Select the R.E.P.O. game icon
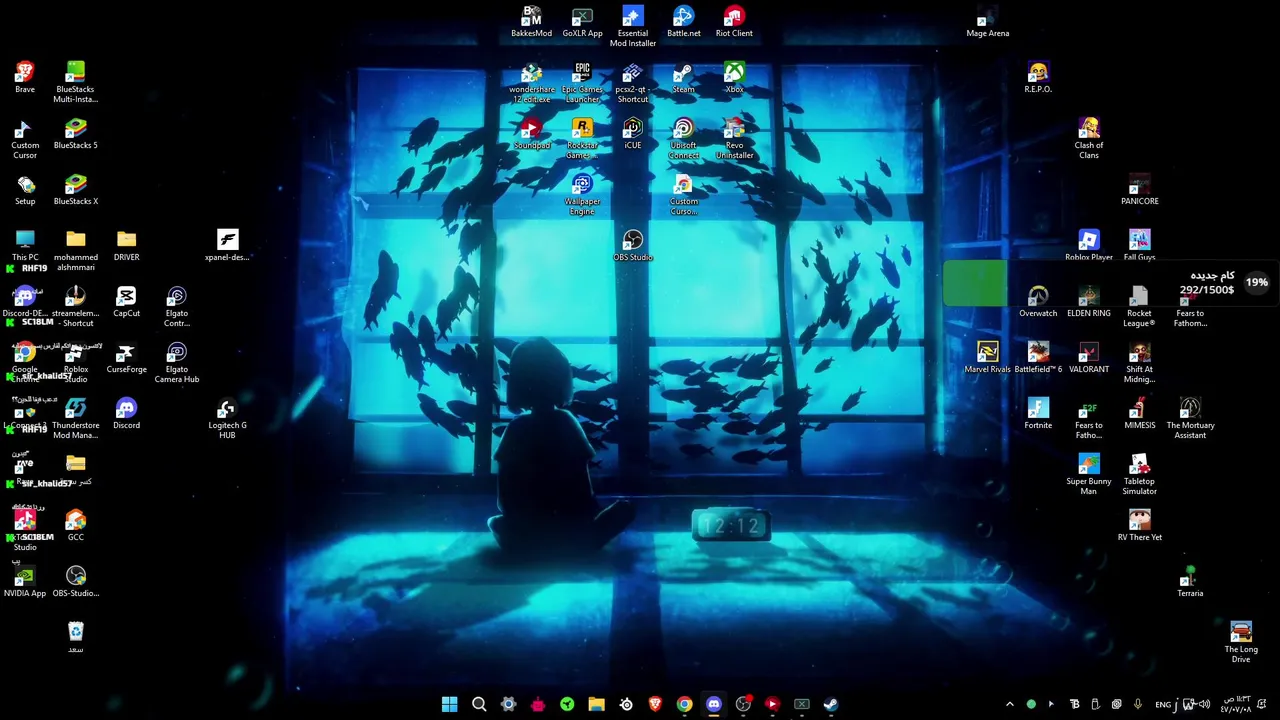Viewport: 1280px width, 720px height. (x=1038, y=78)
